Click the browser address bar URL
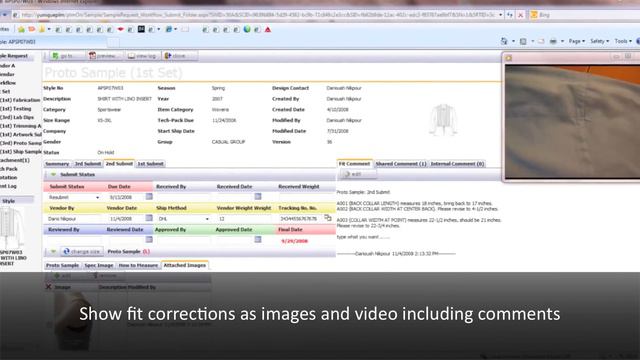This screenshot has width=640, height=360. (x=258, y=15)
